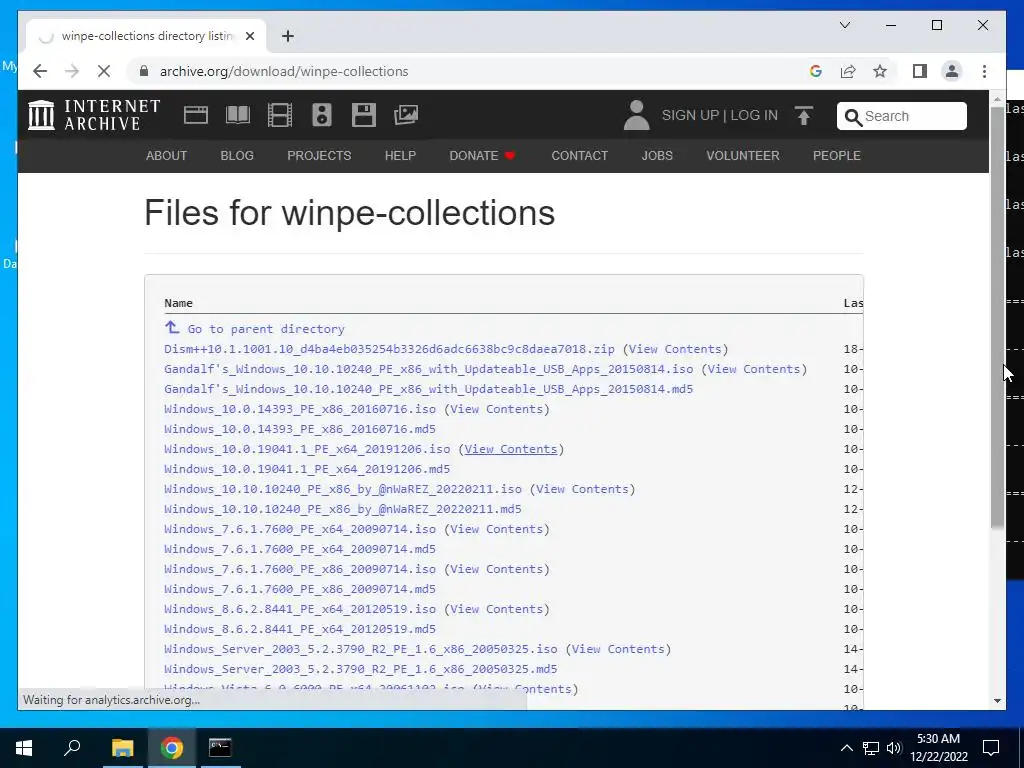This screenshot has width=1024, height=768.
Task: Open the PROJECTS menu item
Action: (x=319, y=155)
